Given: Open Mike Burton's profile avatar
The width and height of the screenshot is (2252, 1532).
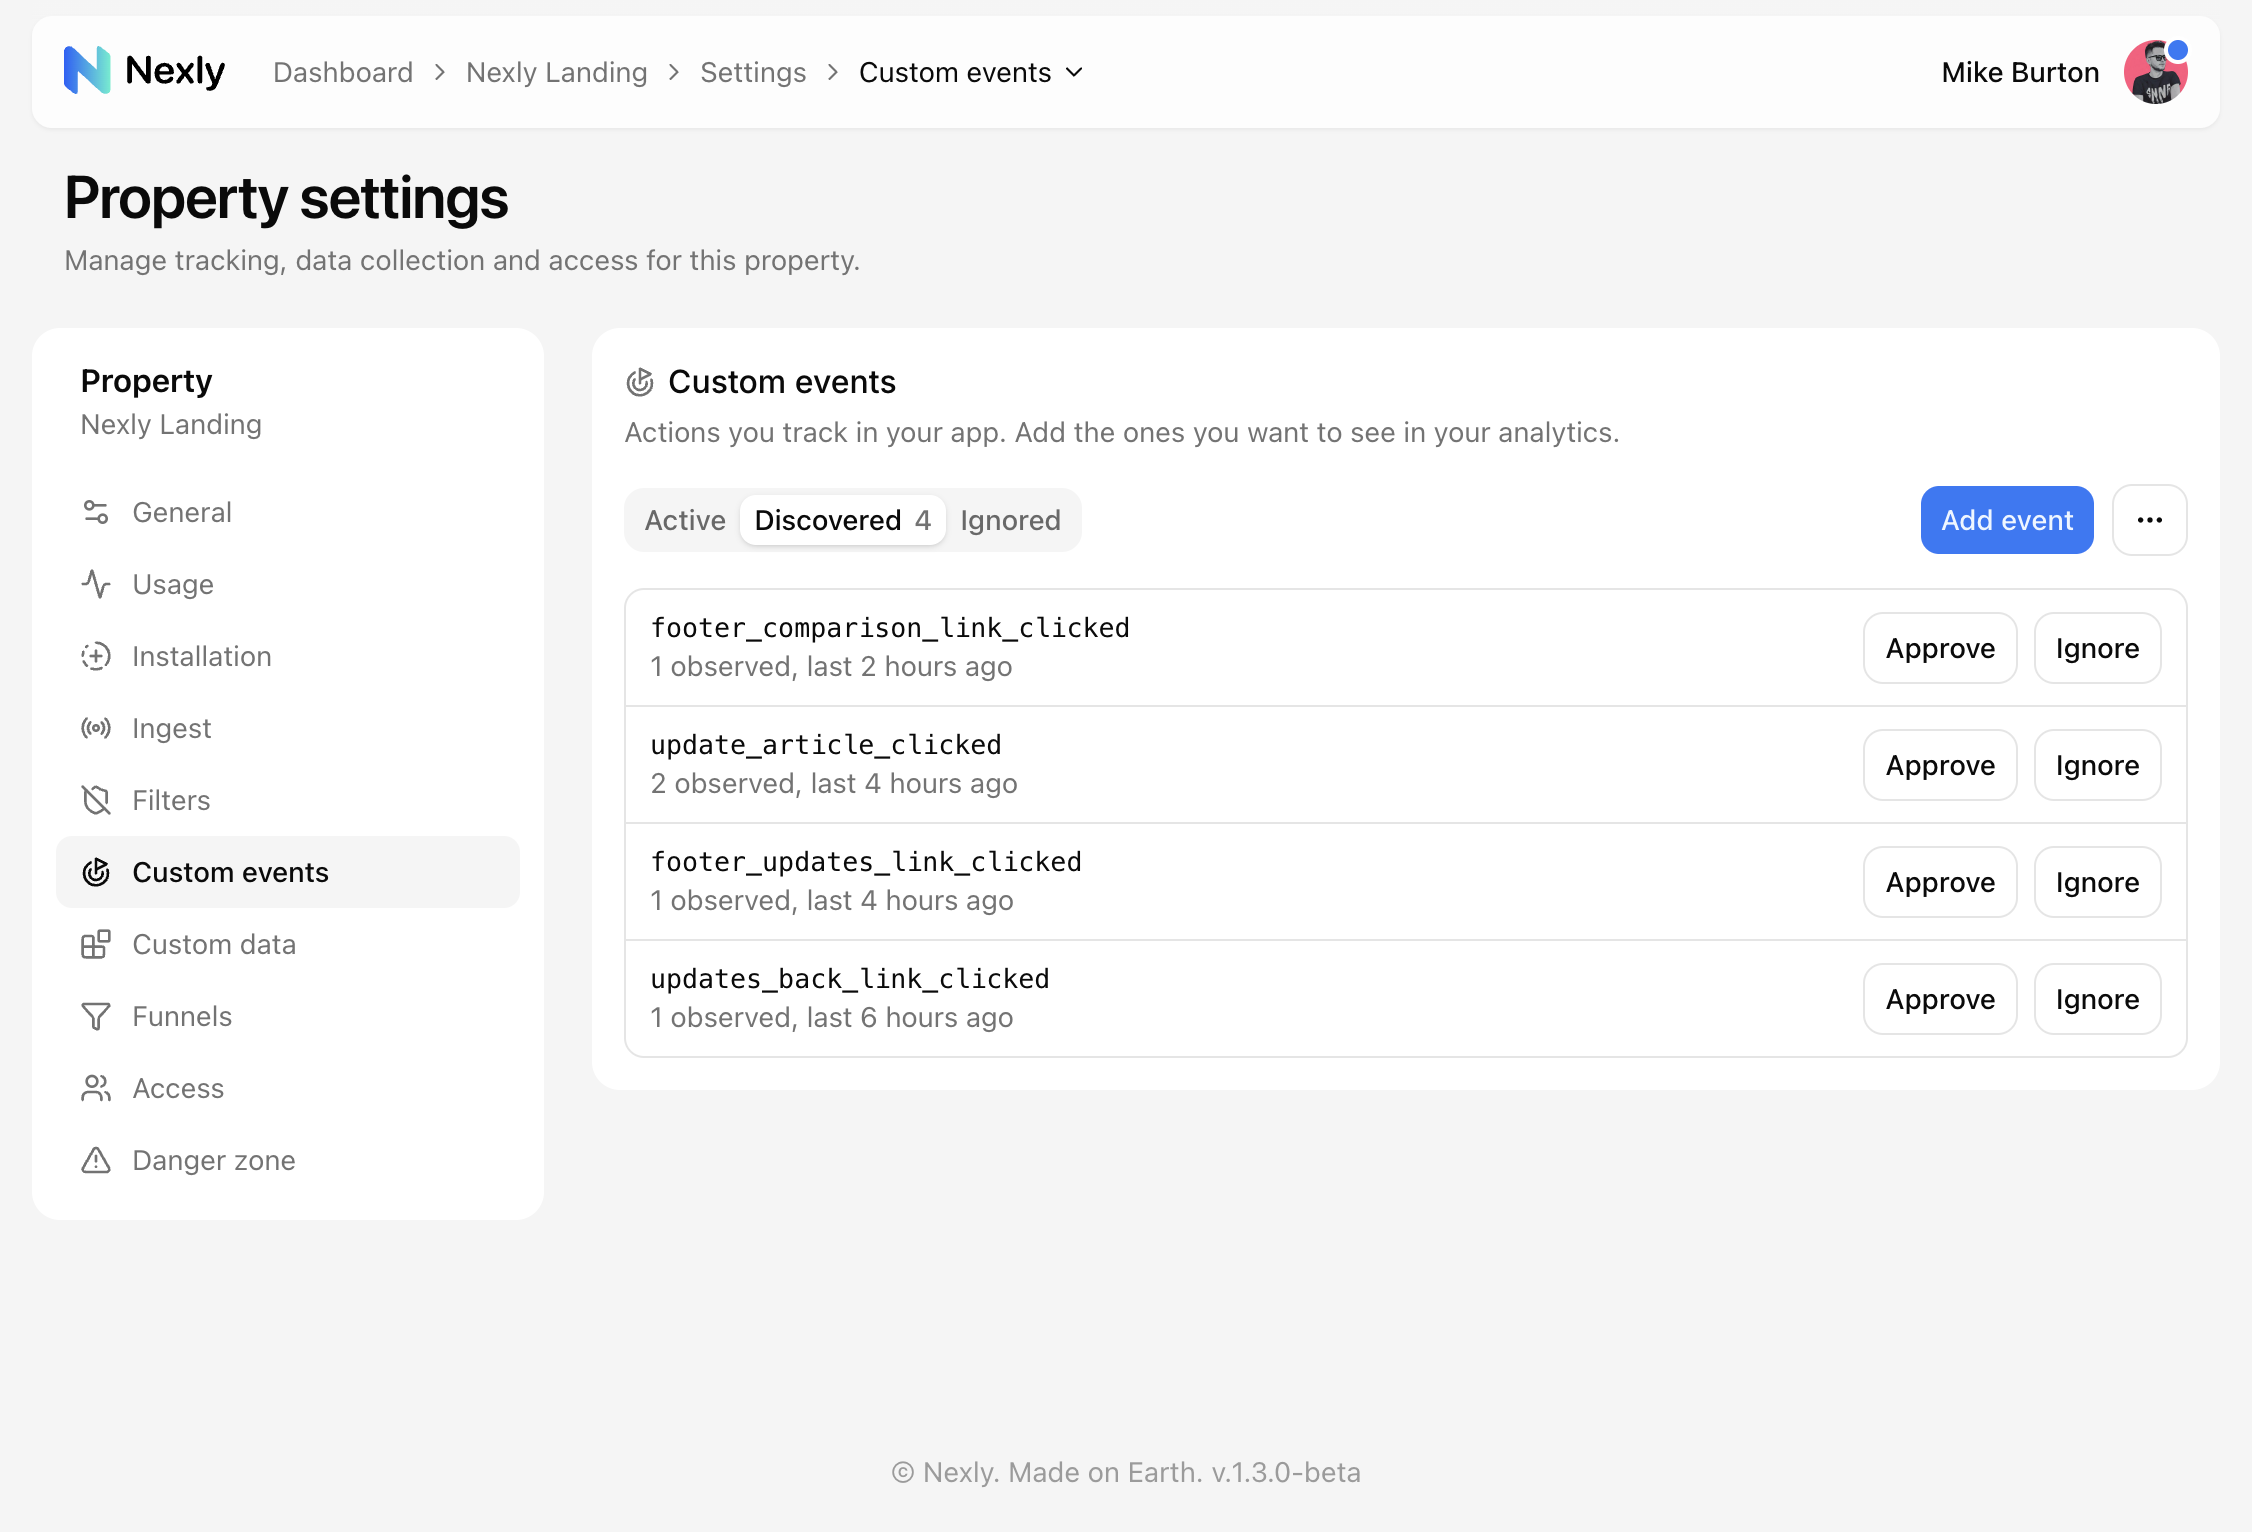Looking at the screenshot, I should click(x=2155, y=72).
